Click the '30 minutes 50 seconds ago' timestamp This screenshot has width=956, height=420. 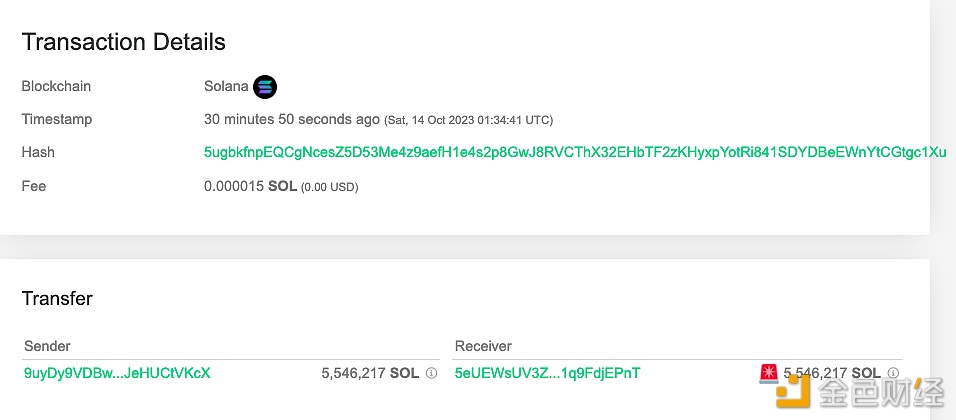point(291,119)
